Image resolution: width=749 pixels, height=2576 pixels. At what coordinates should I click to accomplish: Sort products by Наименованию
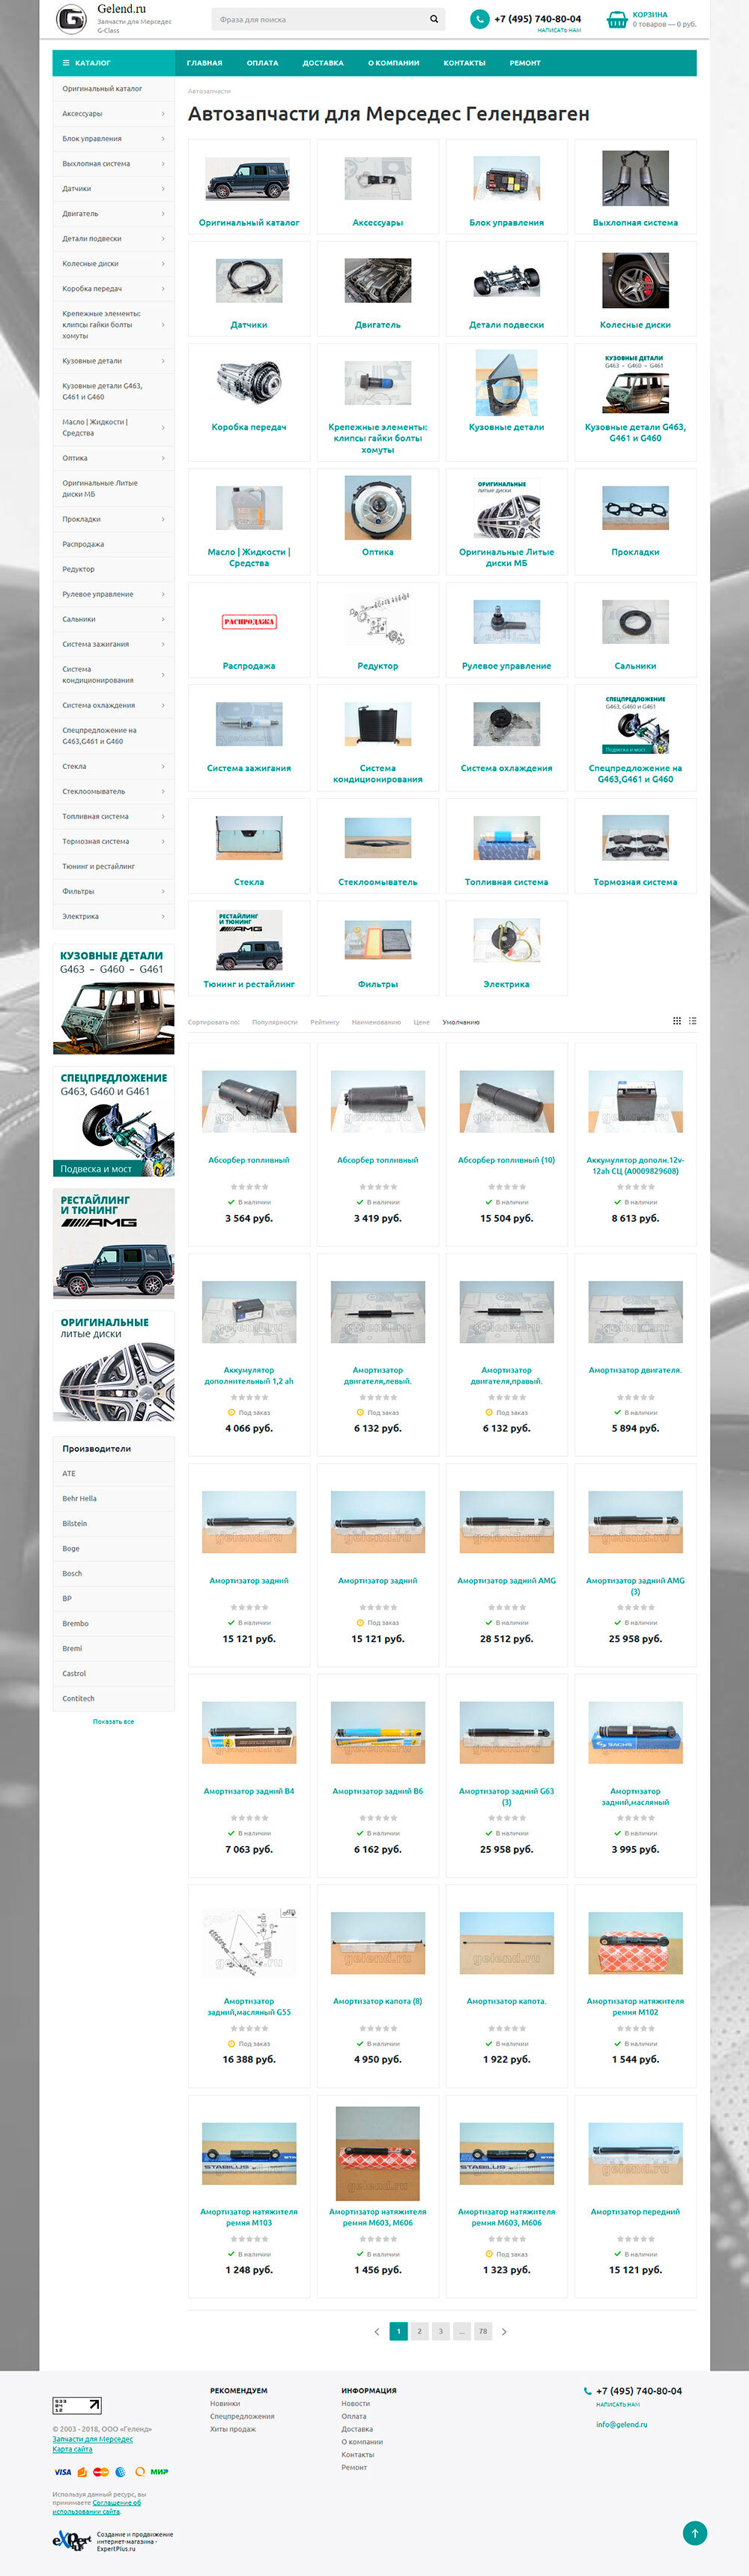(376, 1022)
